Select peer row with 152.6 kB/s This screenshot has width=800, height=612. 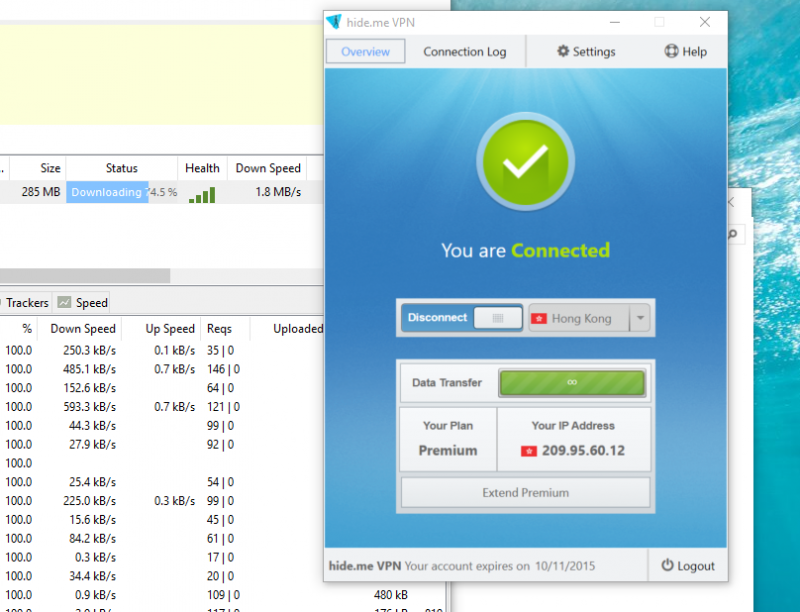coord(162,388)
